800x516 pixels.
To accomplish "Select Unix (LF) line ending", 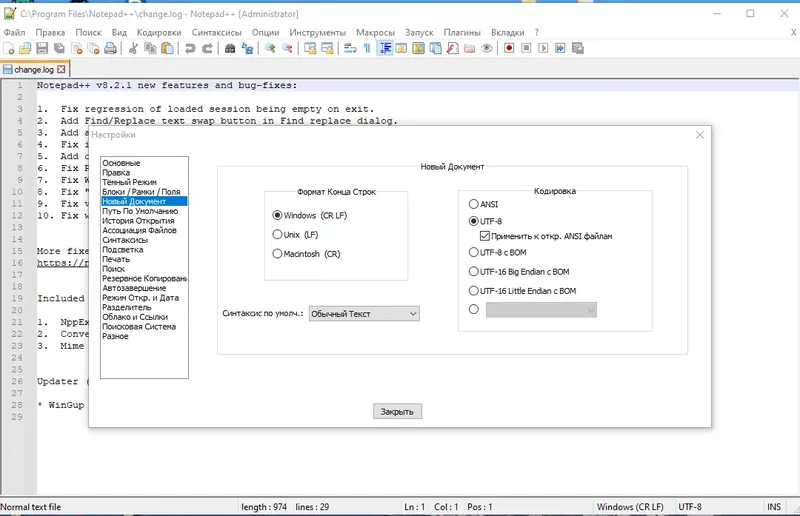I will 295,235.
